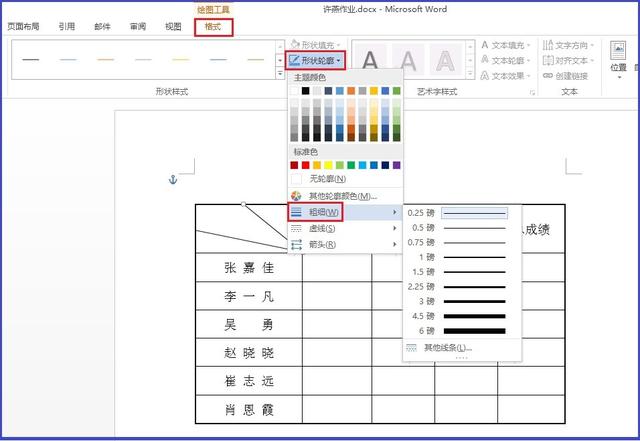
Task: Select the first black line shape style
Action: pyautogui.click(x=31, y=60)
